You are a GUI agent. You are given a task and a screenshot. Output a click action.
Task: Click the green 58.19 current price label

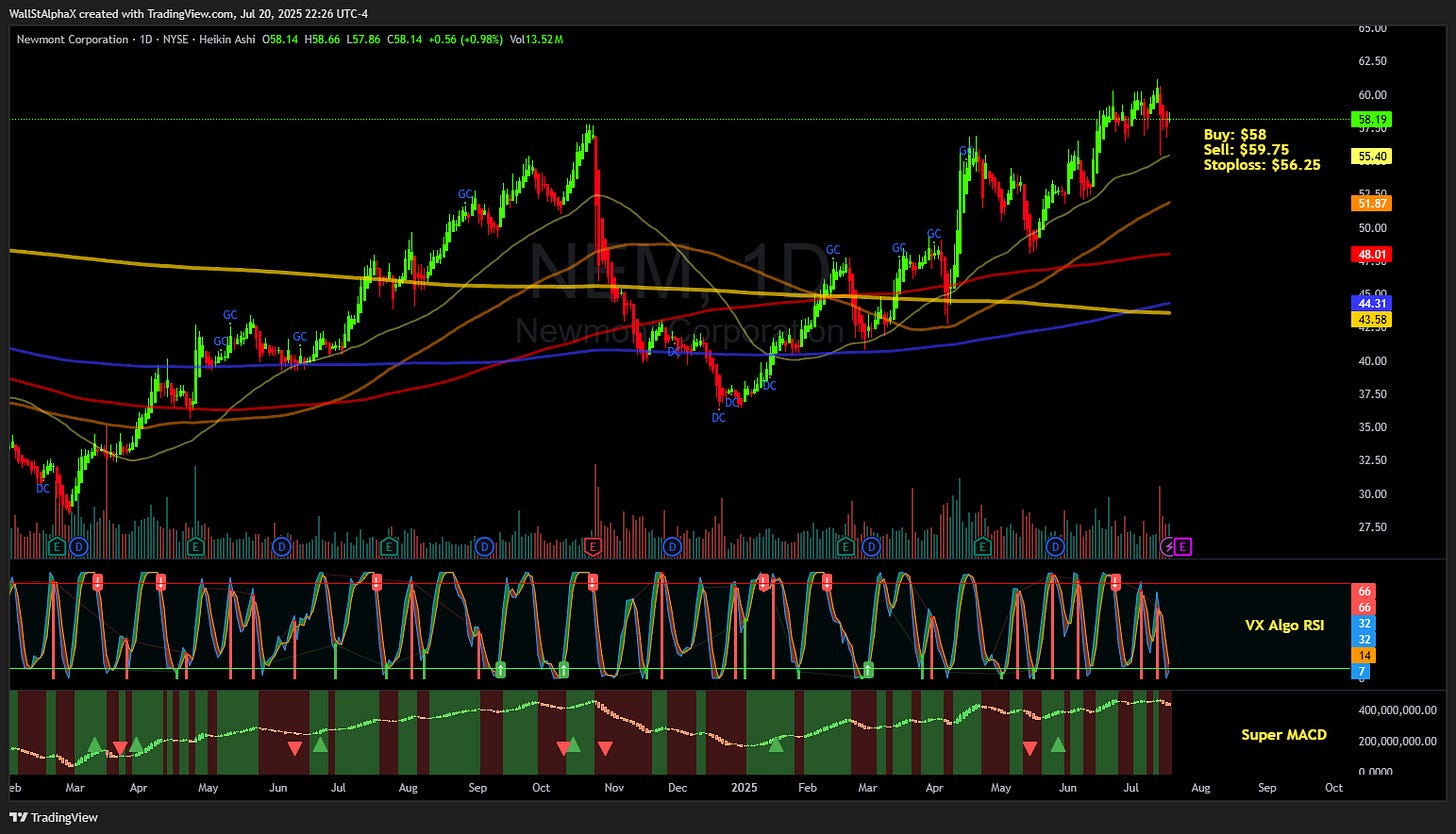click(x=1373, y=120)
